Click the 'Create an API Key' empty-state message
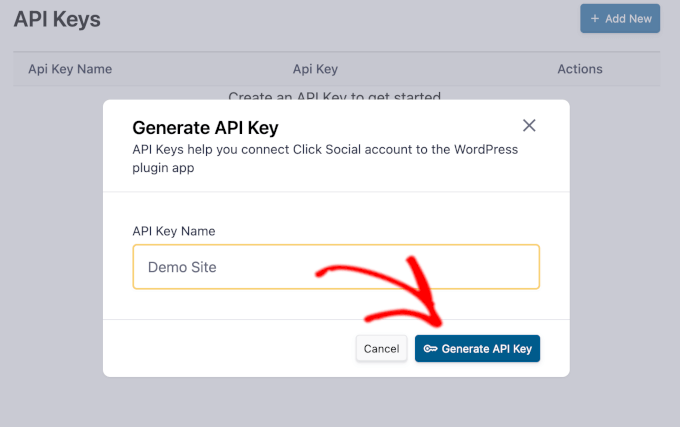Image resolution: width=680 pixels, height=427 pixels. 334,97
